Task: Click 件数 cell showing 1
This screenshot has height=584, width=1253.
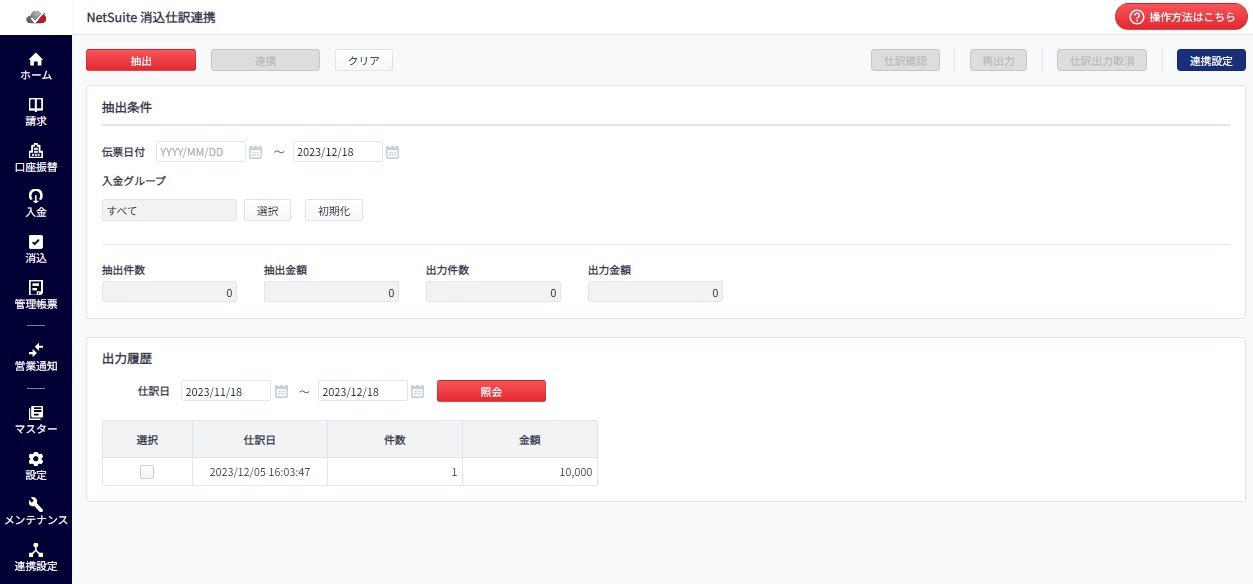Action: tap(395, 472)
